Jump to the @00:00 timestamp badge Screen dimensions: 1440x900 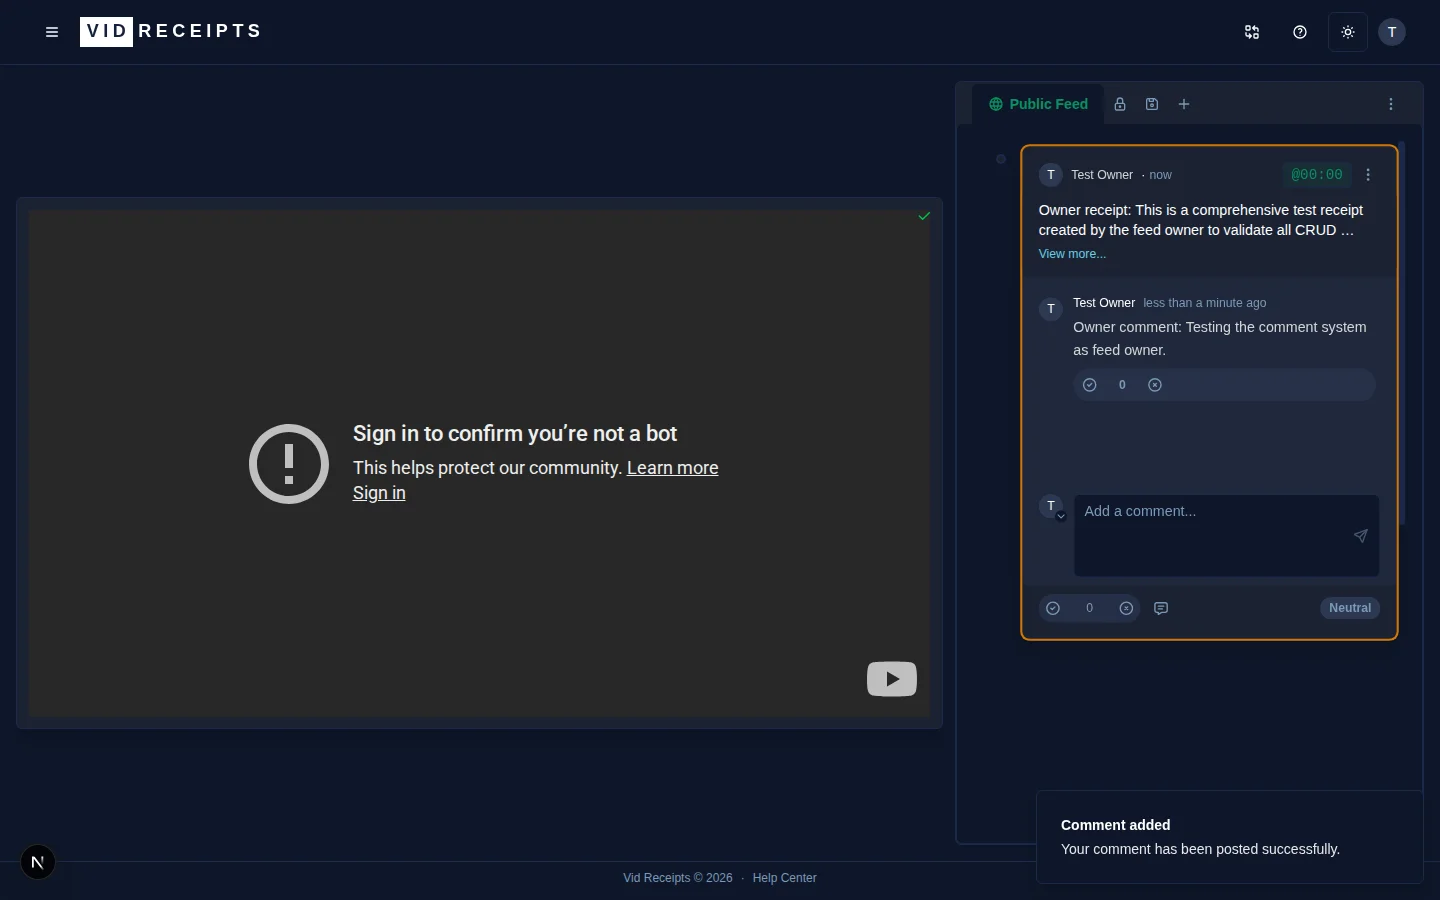[x=1316, y=175]
